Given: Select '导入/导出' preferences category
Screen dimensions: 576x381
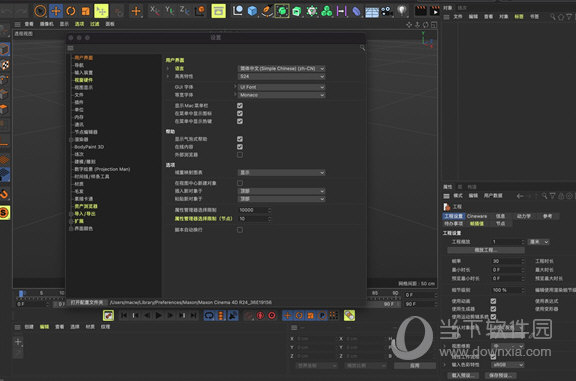Looking at the screenshot, I should [x=85, y=213].
